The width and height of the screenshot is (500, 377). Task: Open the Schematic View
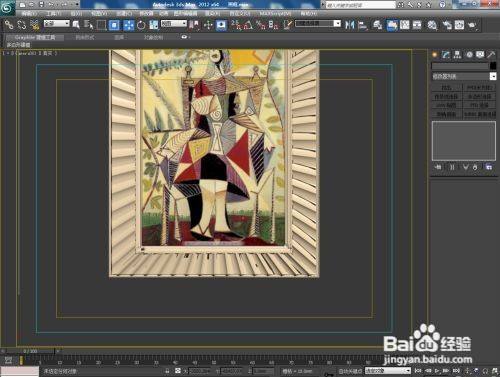point(417,25)
